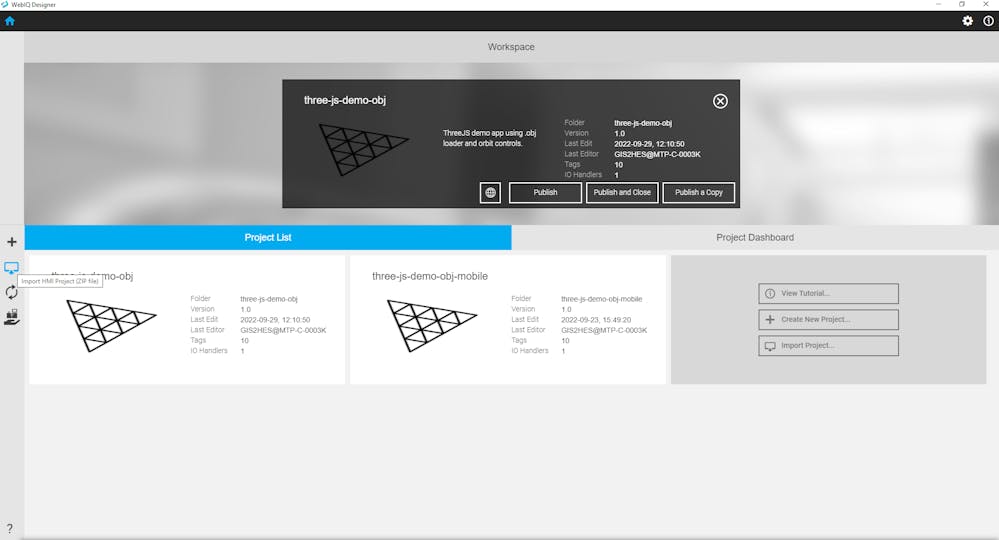Click Import Project... button

tap(828, 346)
